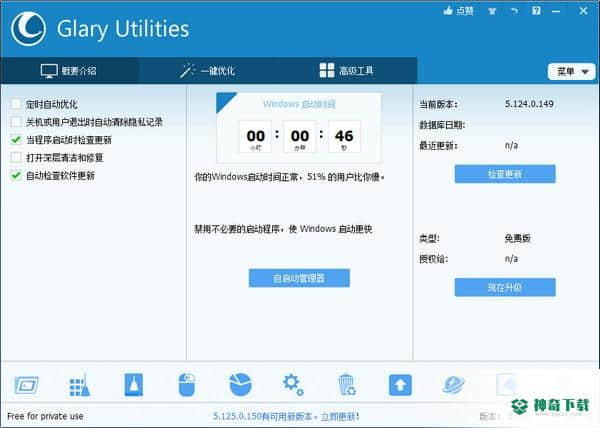Click the Windows 启动时间 panel title
600x428 pixels.
299,104
